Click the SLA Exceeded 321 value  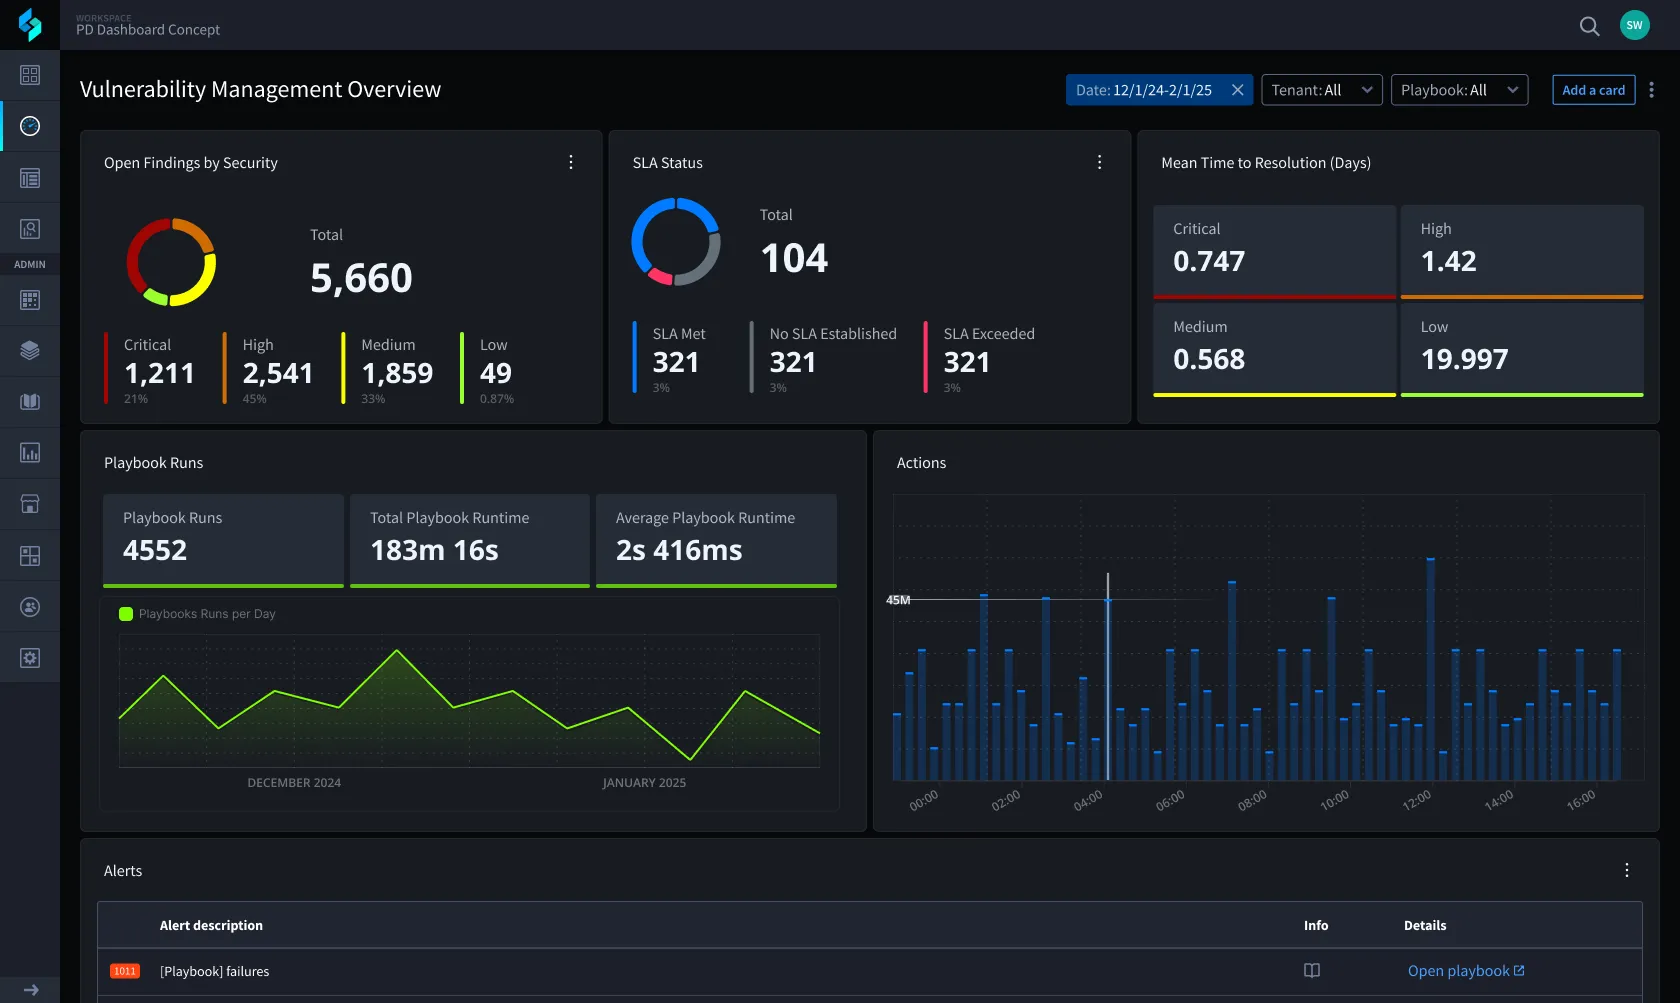[967, 362]
